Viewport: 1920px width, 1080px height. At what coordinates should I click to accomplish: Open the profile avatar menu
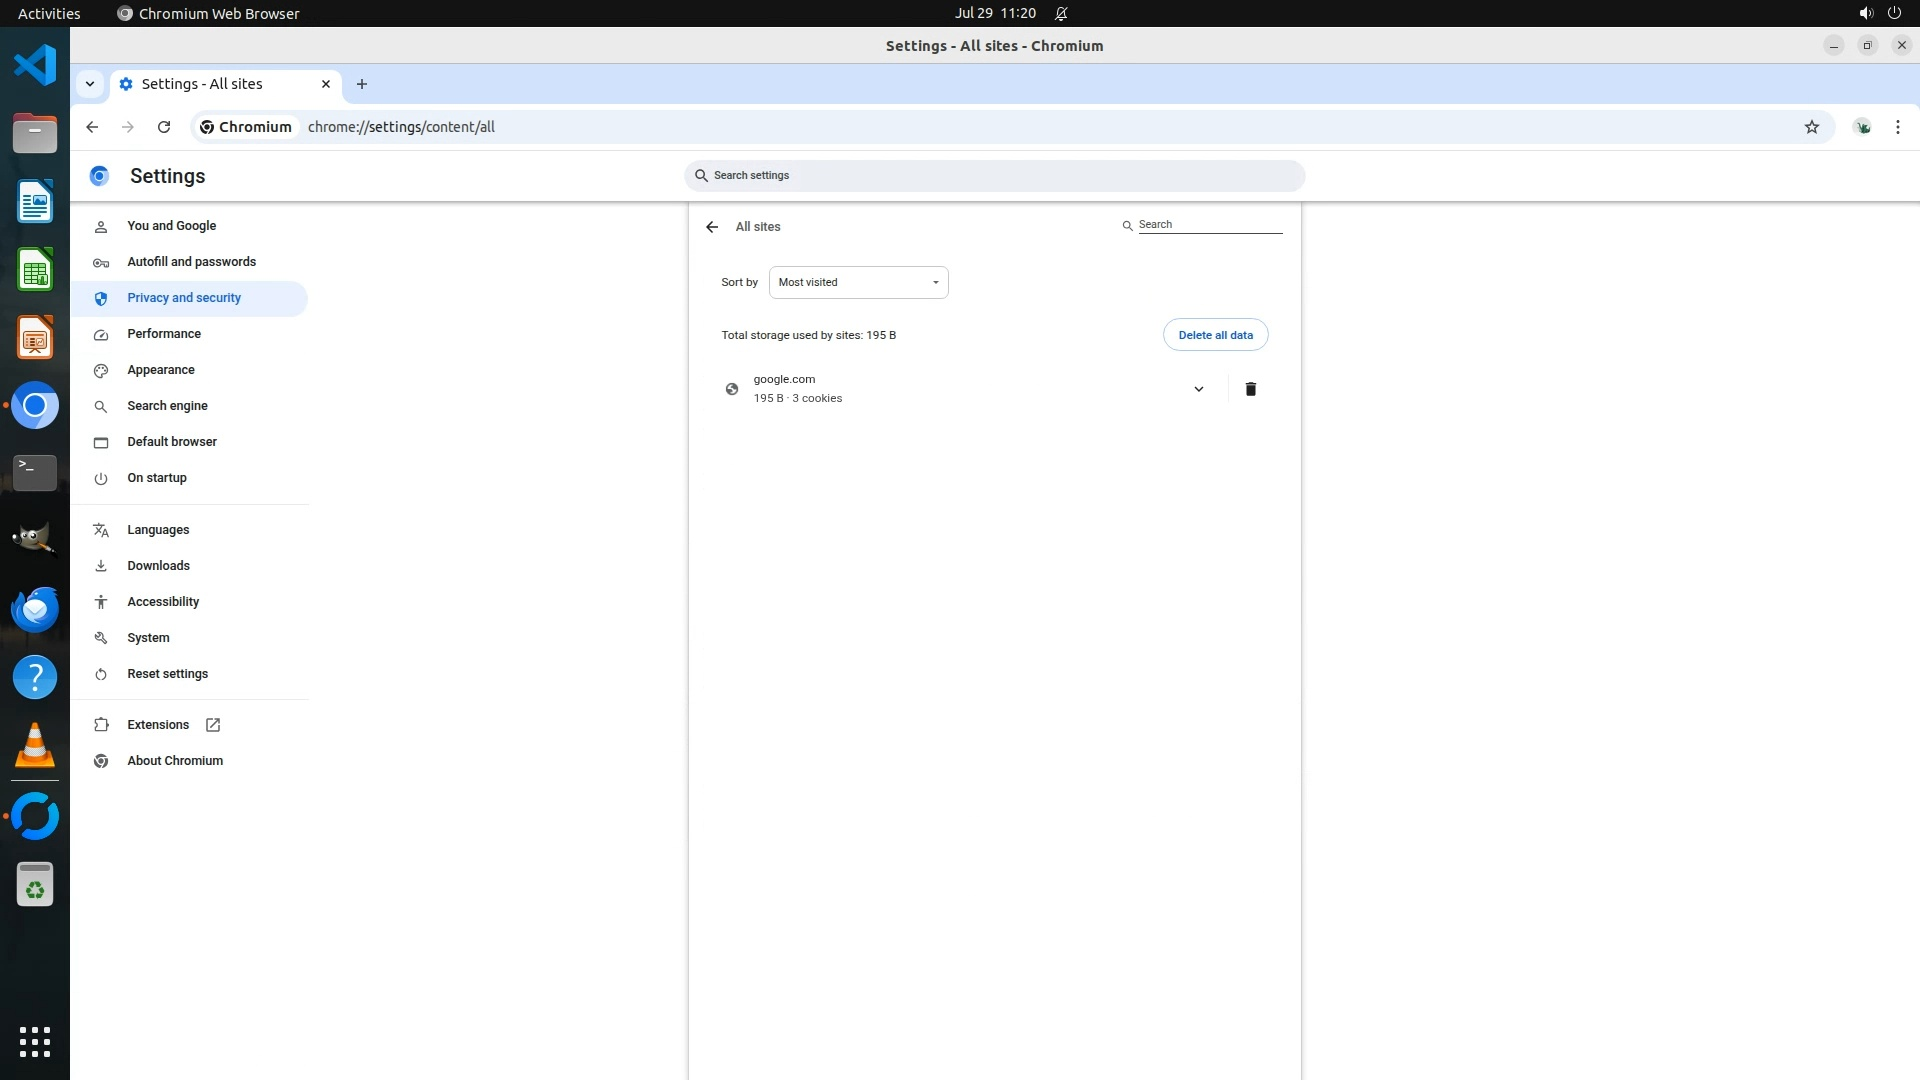1862,127
